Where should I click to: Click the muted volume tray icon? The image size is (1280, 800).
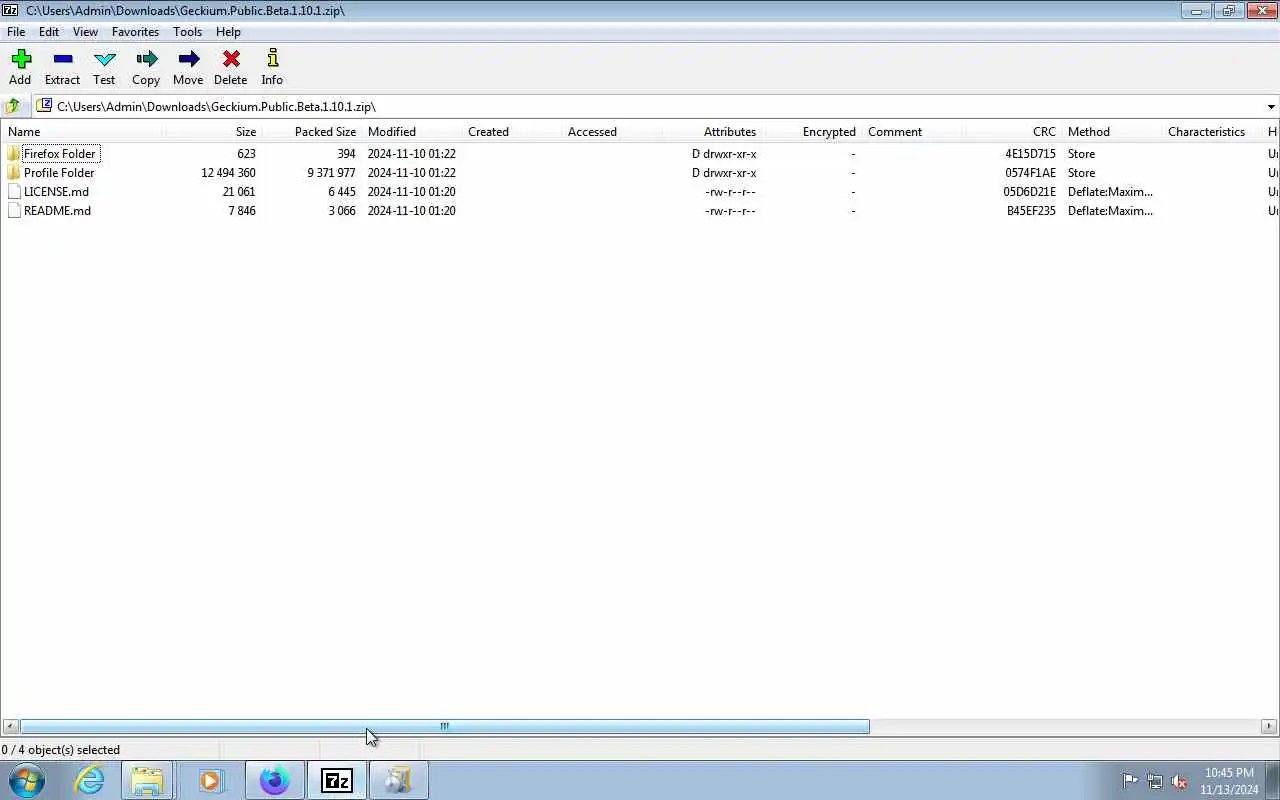pos(1180,781)
